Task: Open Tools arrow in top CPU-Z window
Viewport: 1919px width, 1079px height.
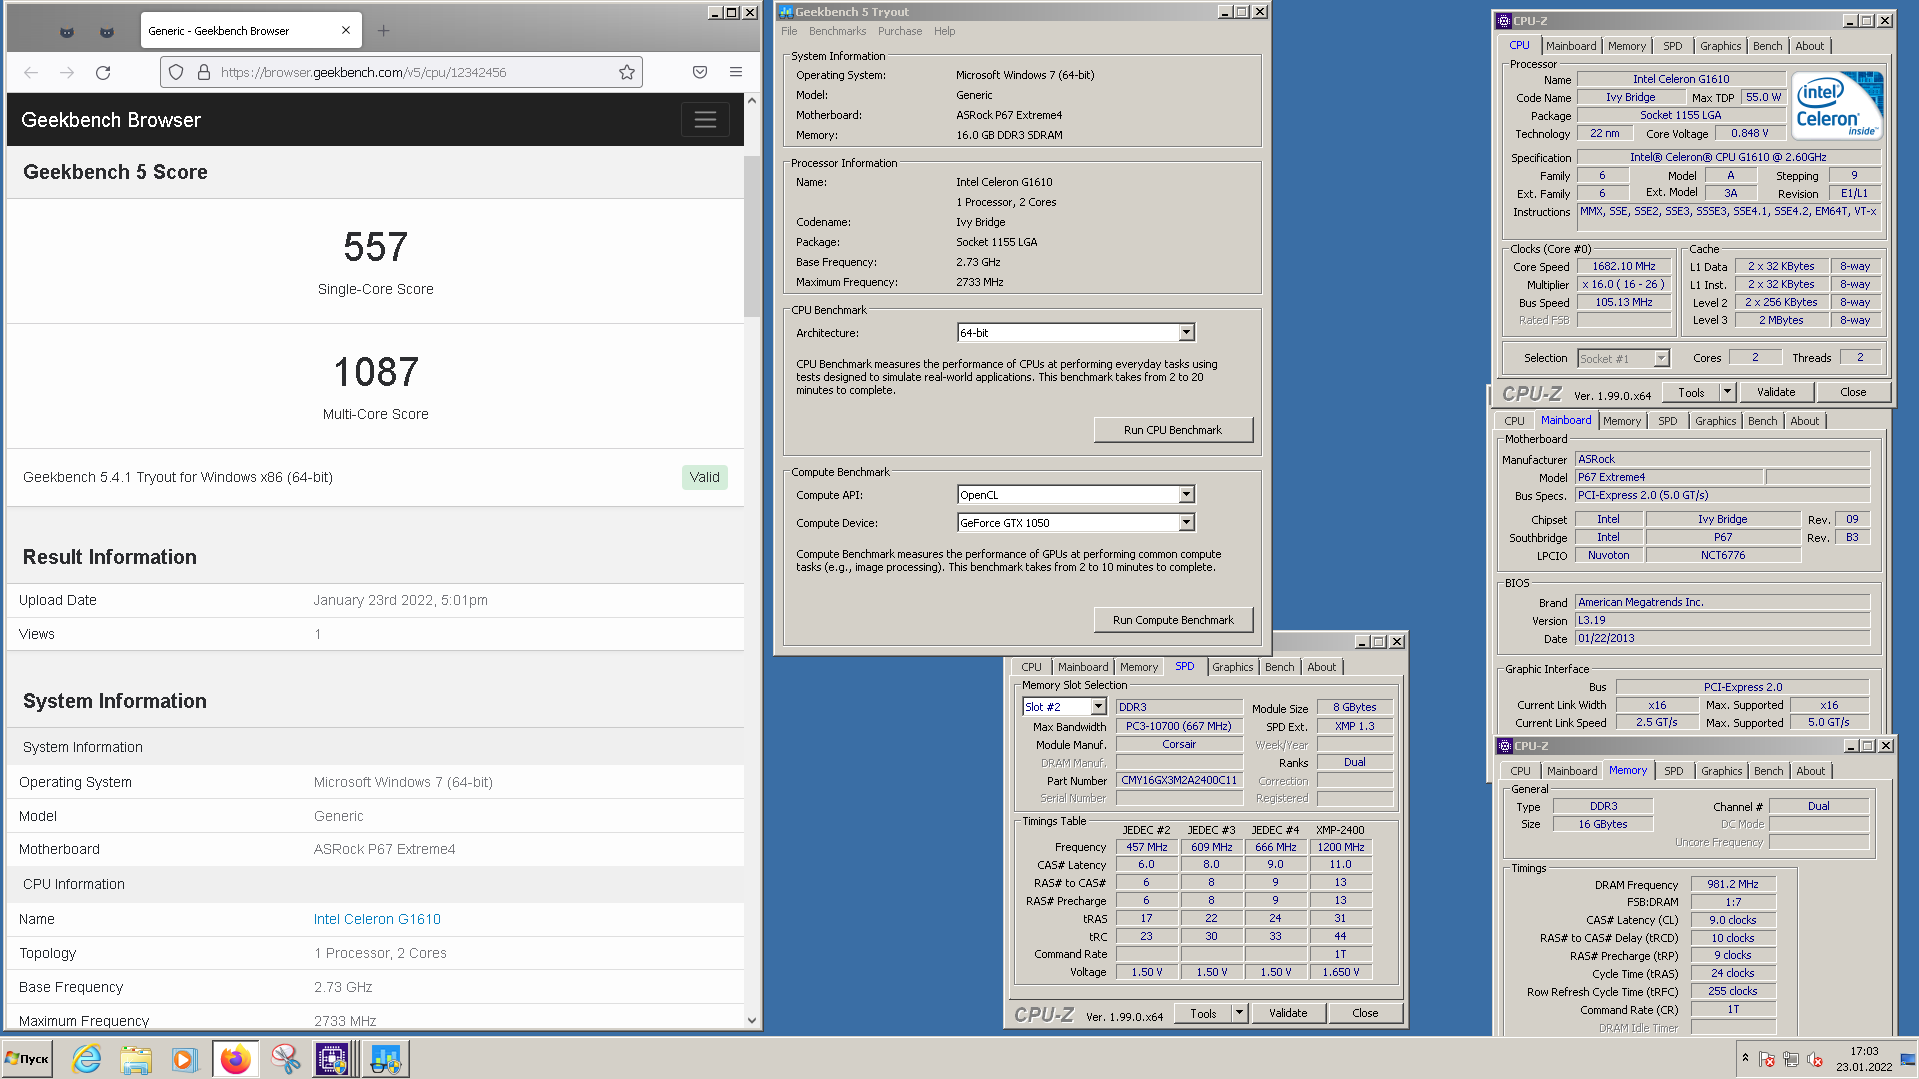Action: [1727, 392]
